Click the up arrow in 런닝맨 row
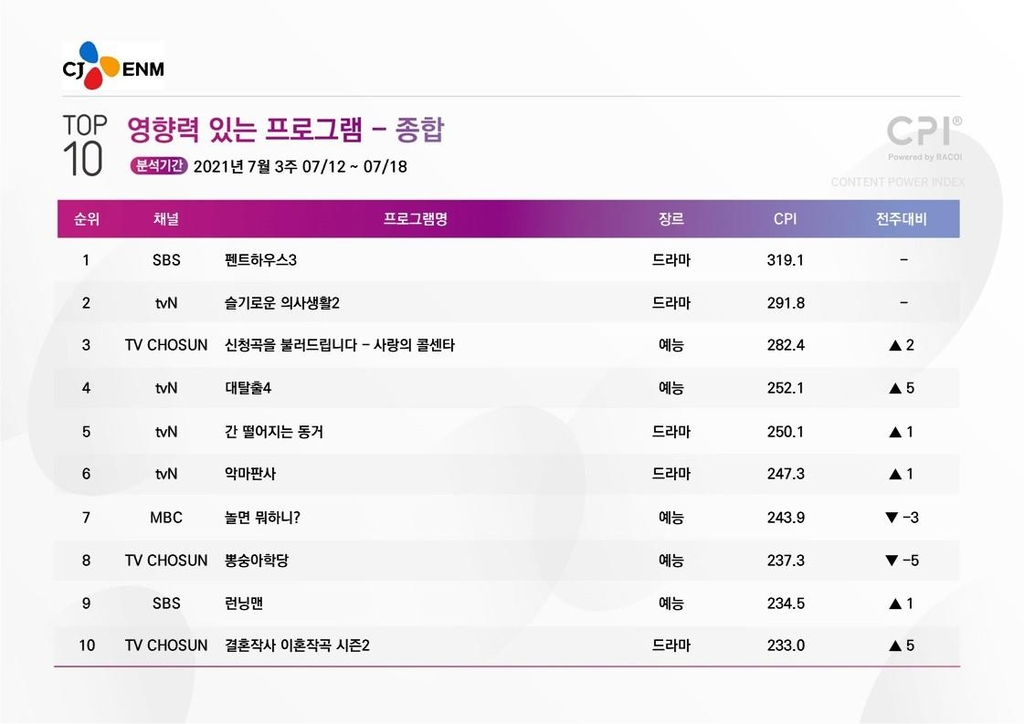Screen dimensions: 1024x724 pos(894,603)
